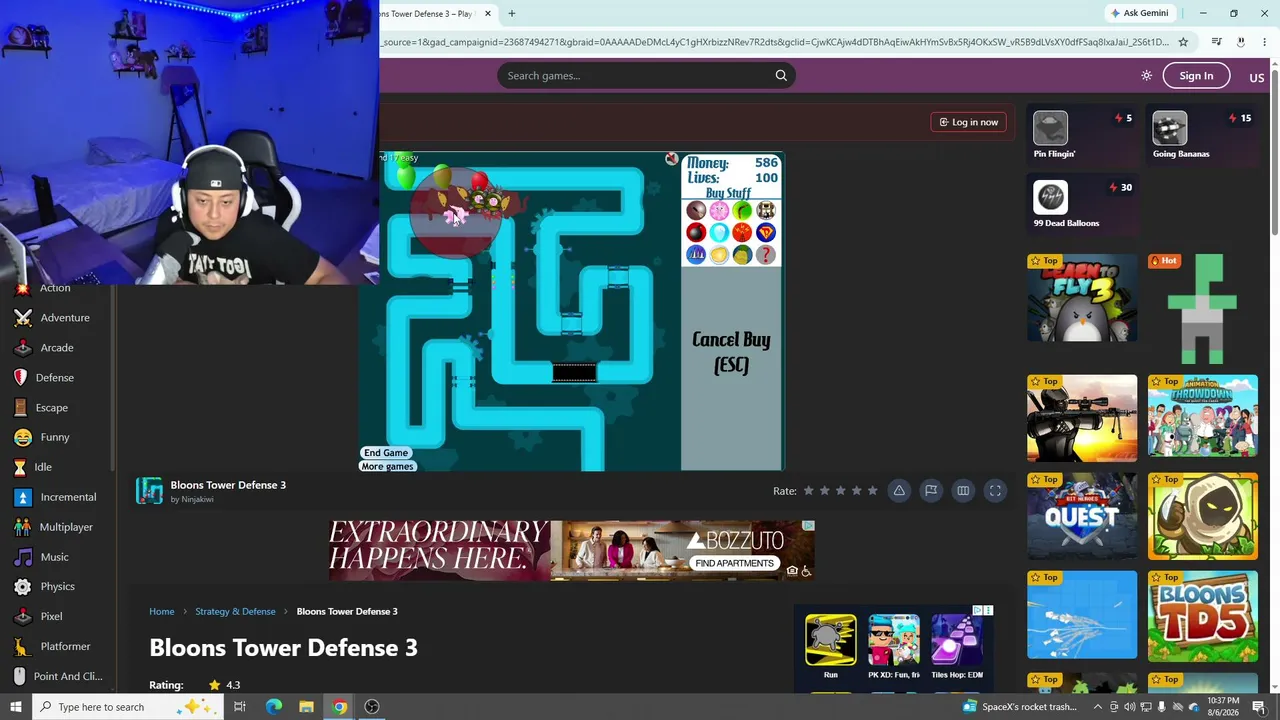Go to Home breadcrumb

point(162,612)
